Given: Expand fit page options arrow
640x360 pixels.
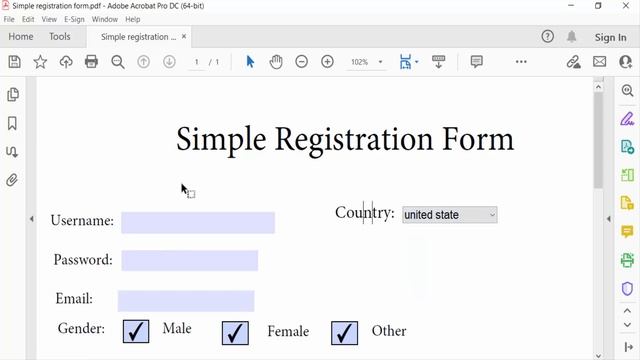Looking at the screenshot, I should [417, 62].
